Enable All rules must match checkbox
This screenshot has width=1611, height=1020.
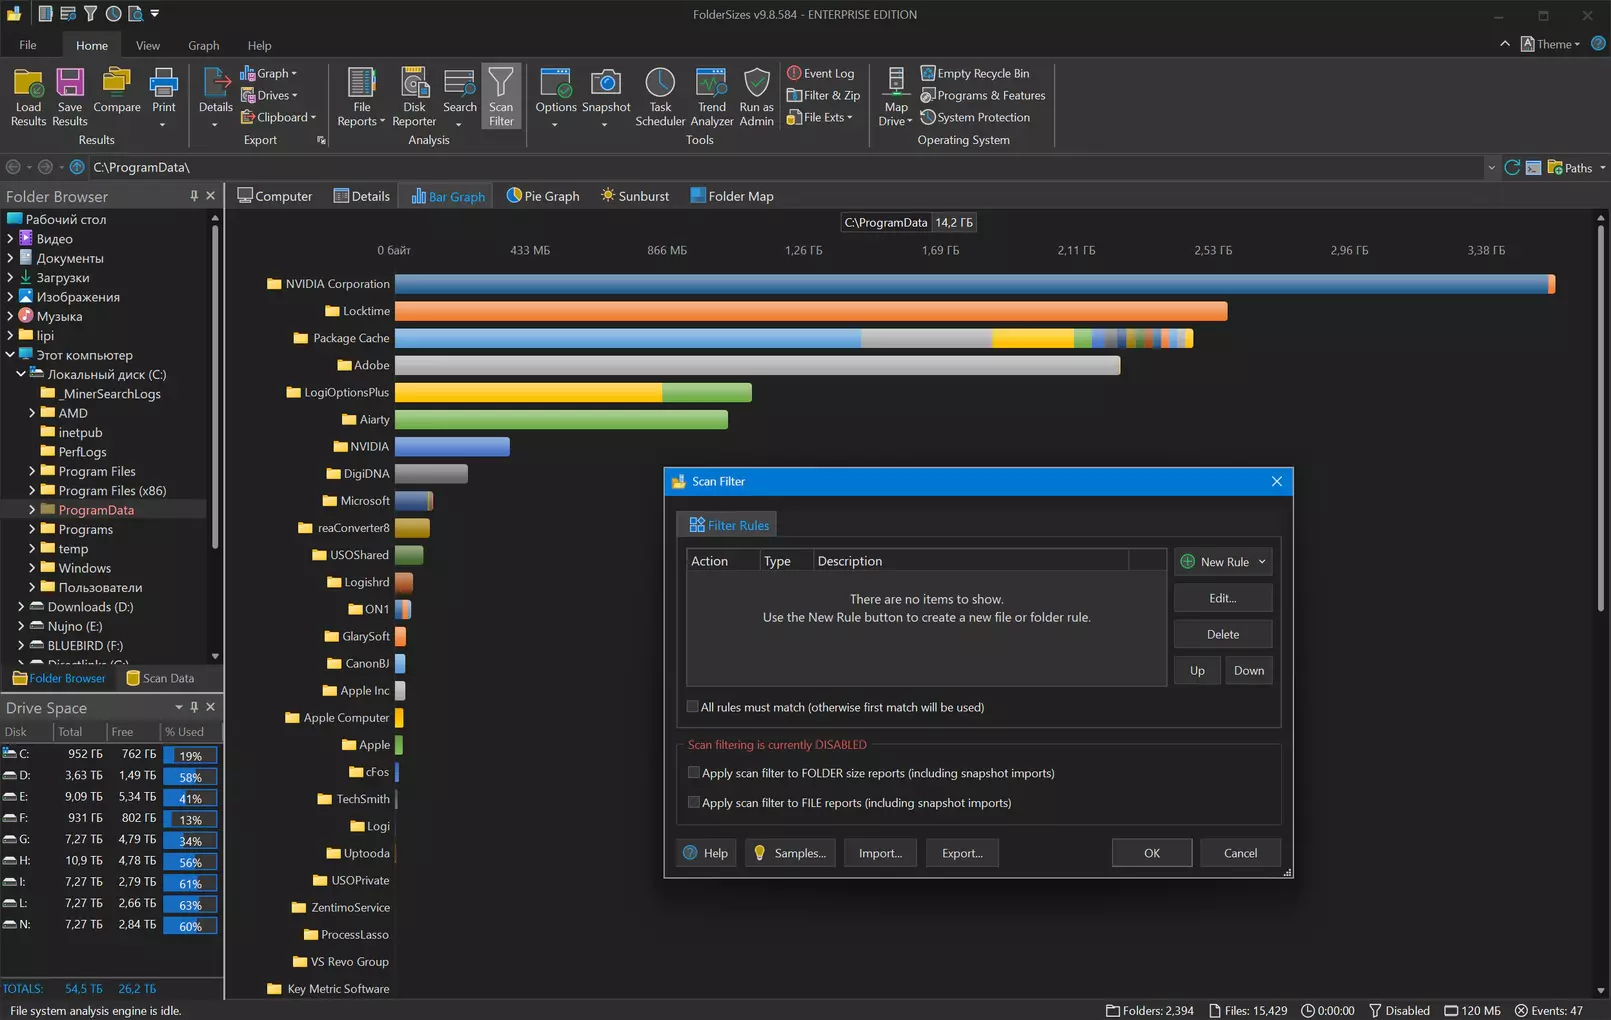point(693,707)
